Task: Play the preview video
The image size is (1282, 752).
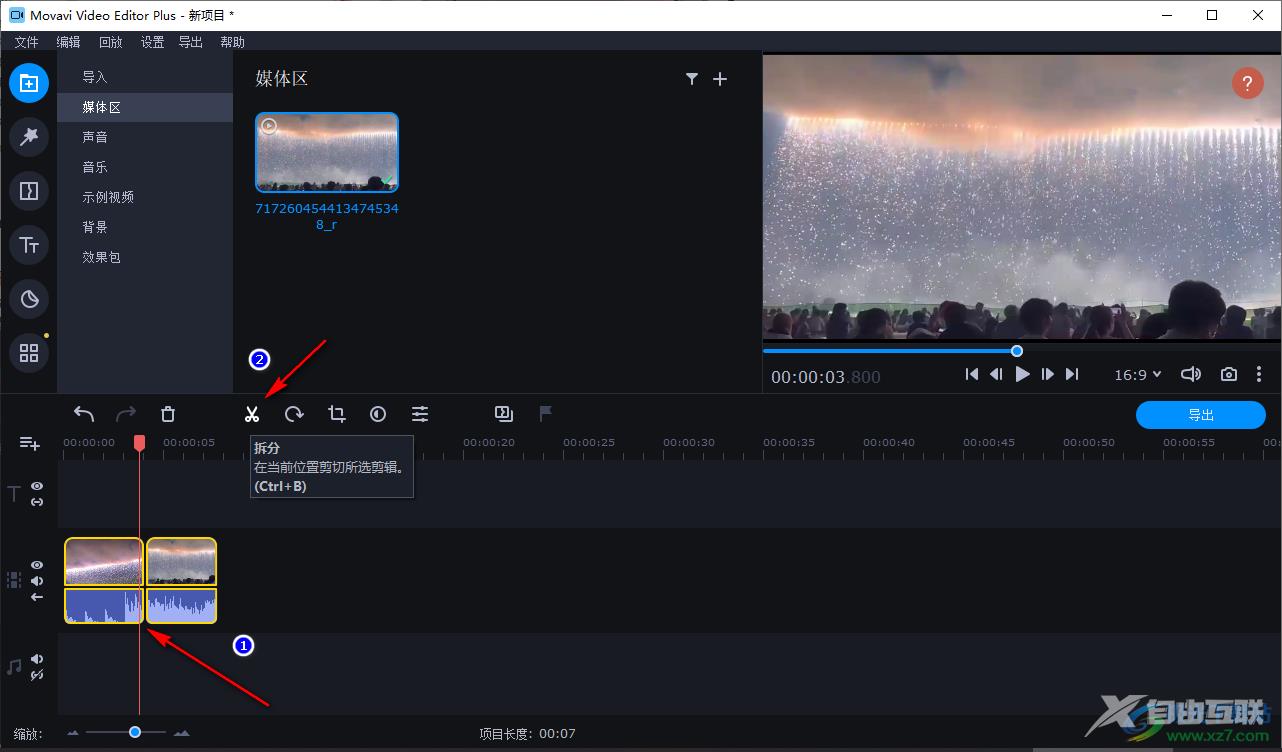Action: click(x=1022, y=374)
